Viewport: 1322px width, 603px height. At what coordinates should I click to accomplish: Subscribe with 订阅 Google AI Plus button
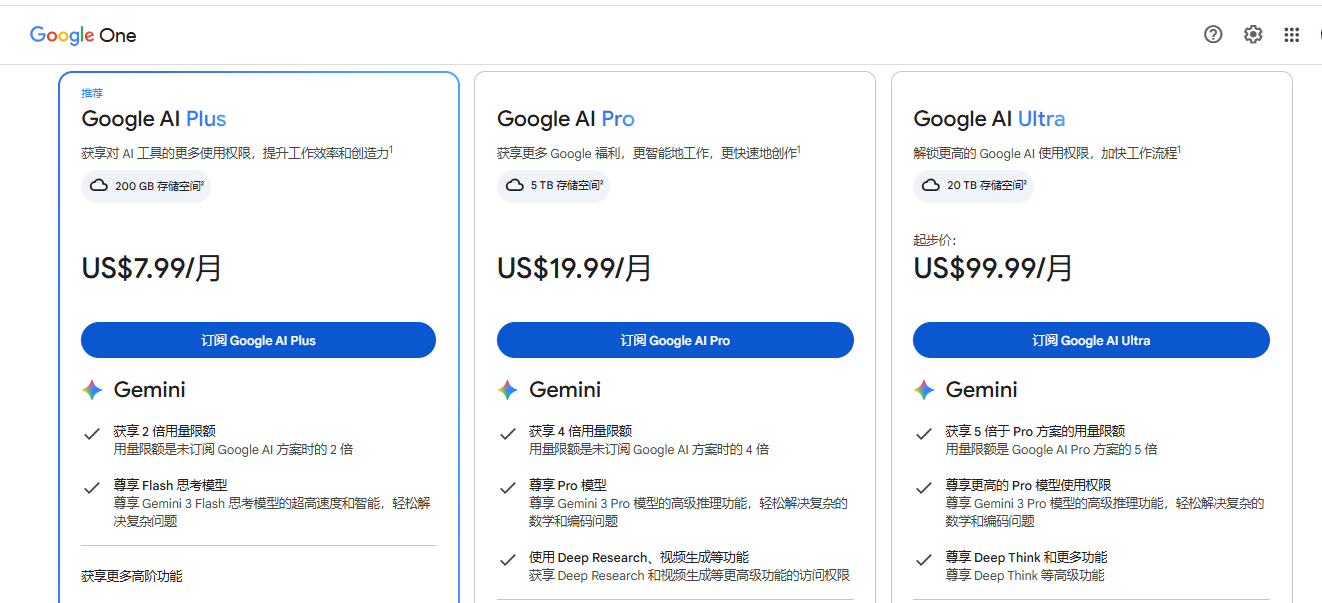coord(258,340)
